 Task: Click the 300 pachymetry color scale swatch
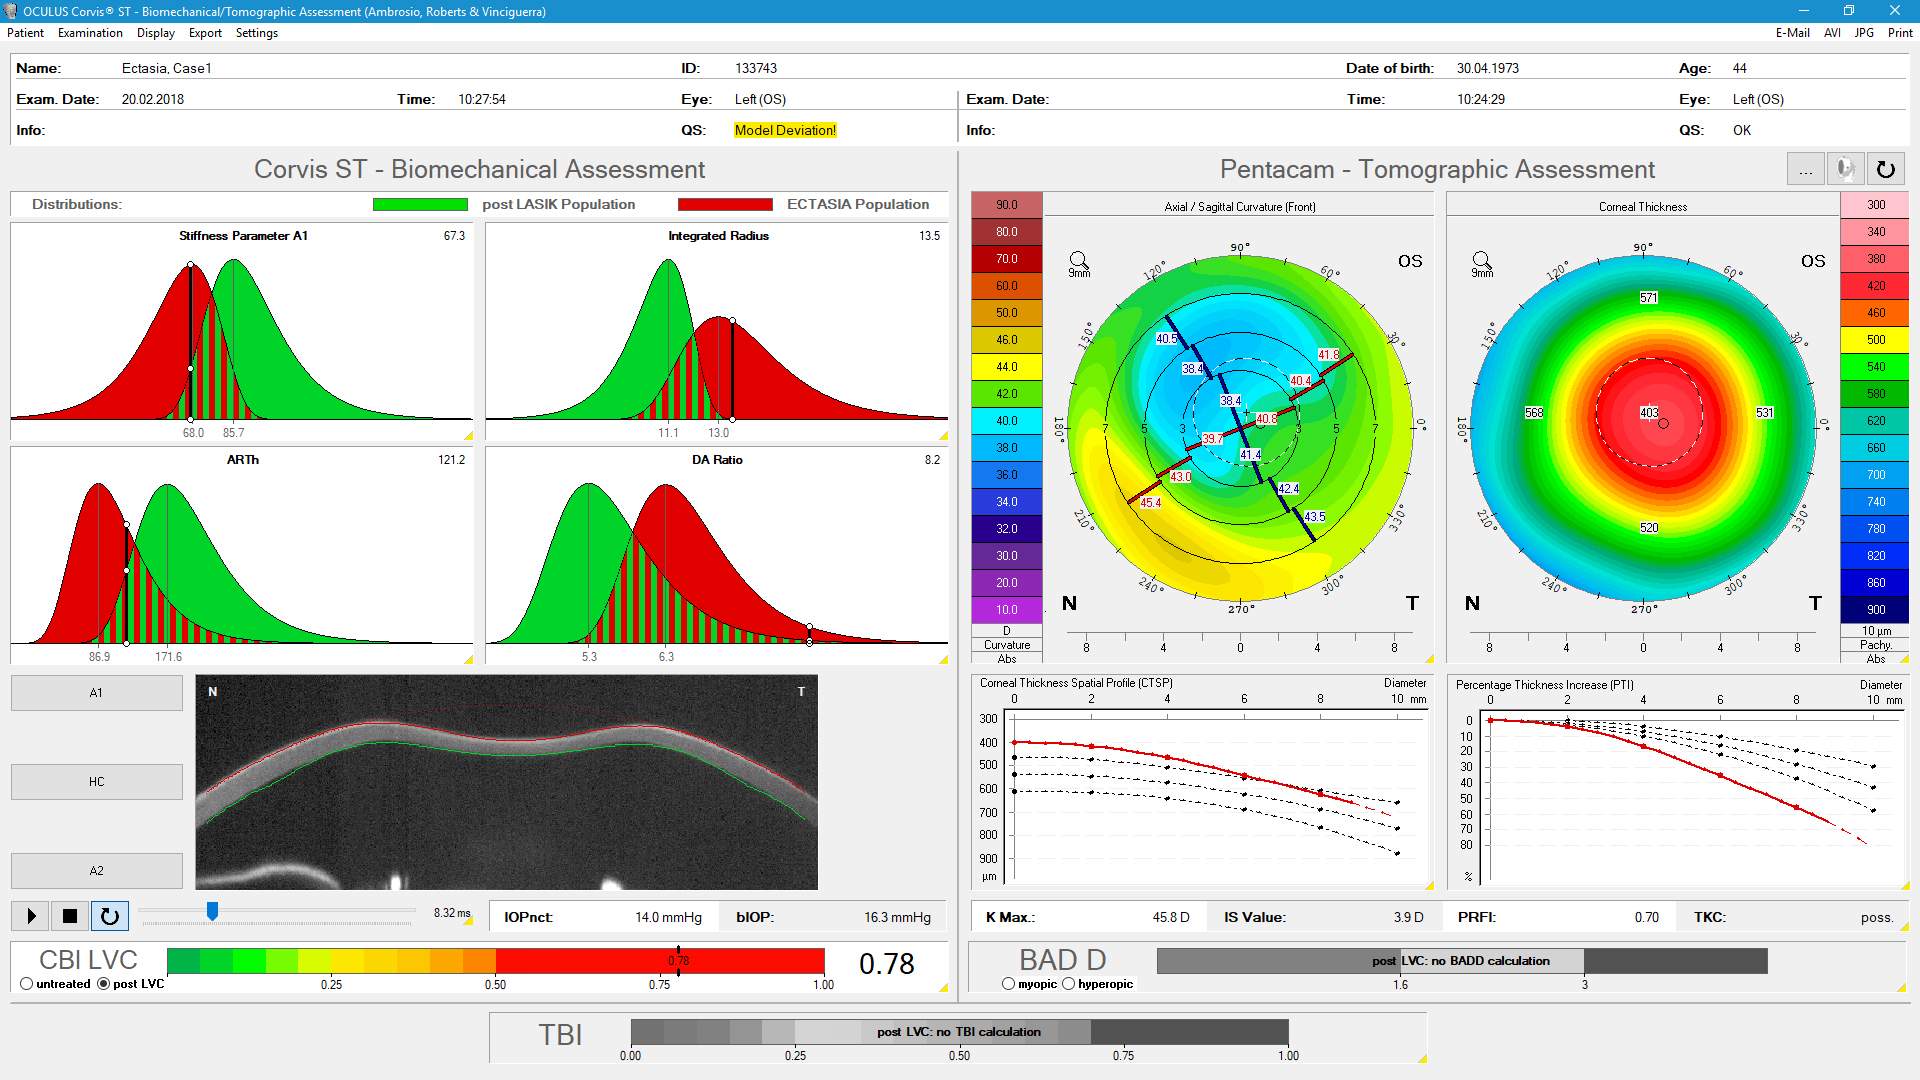[1876, 205]
